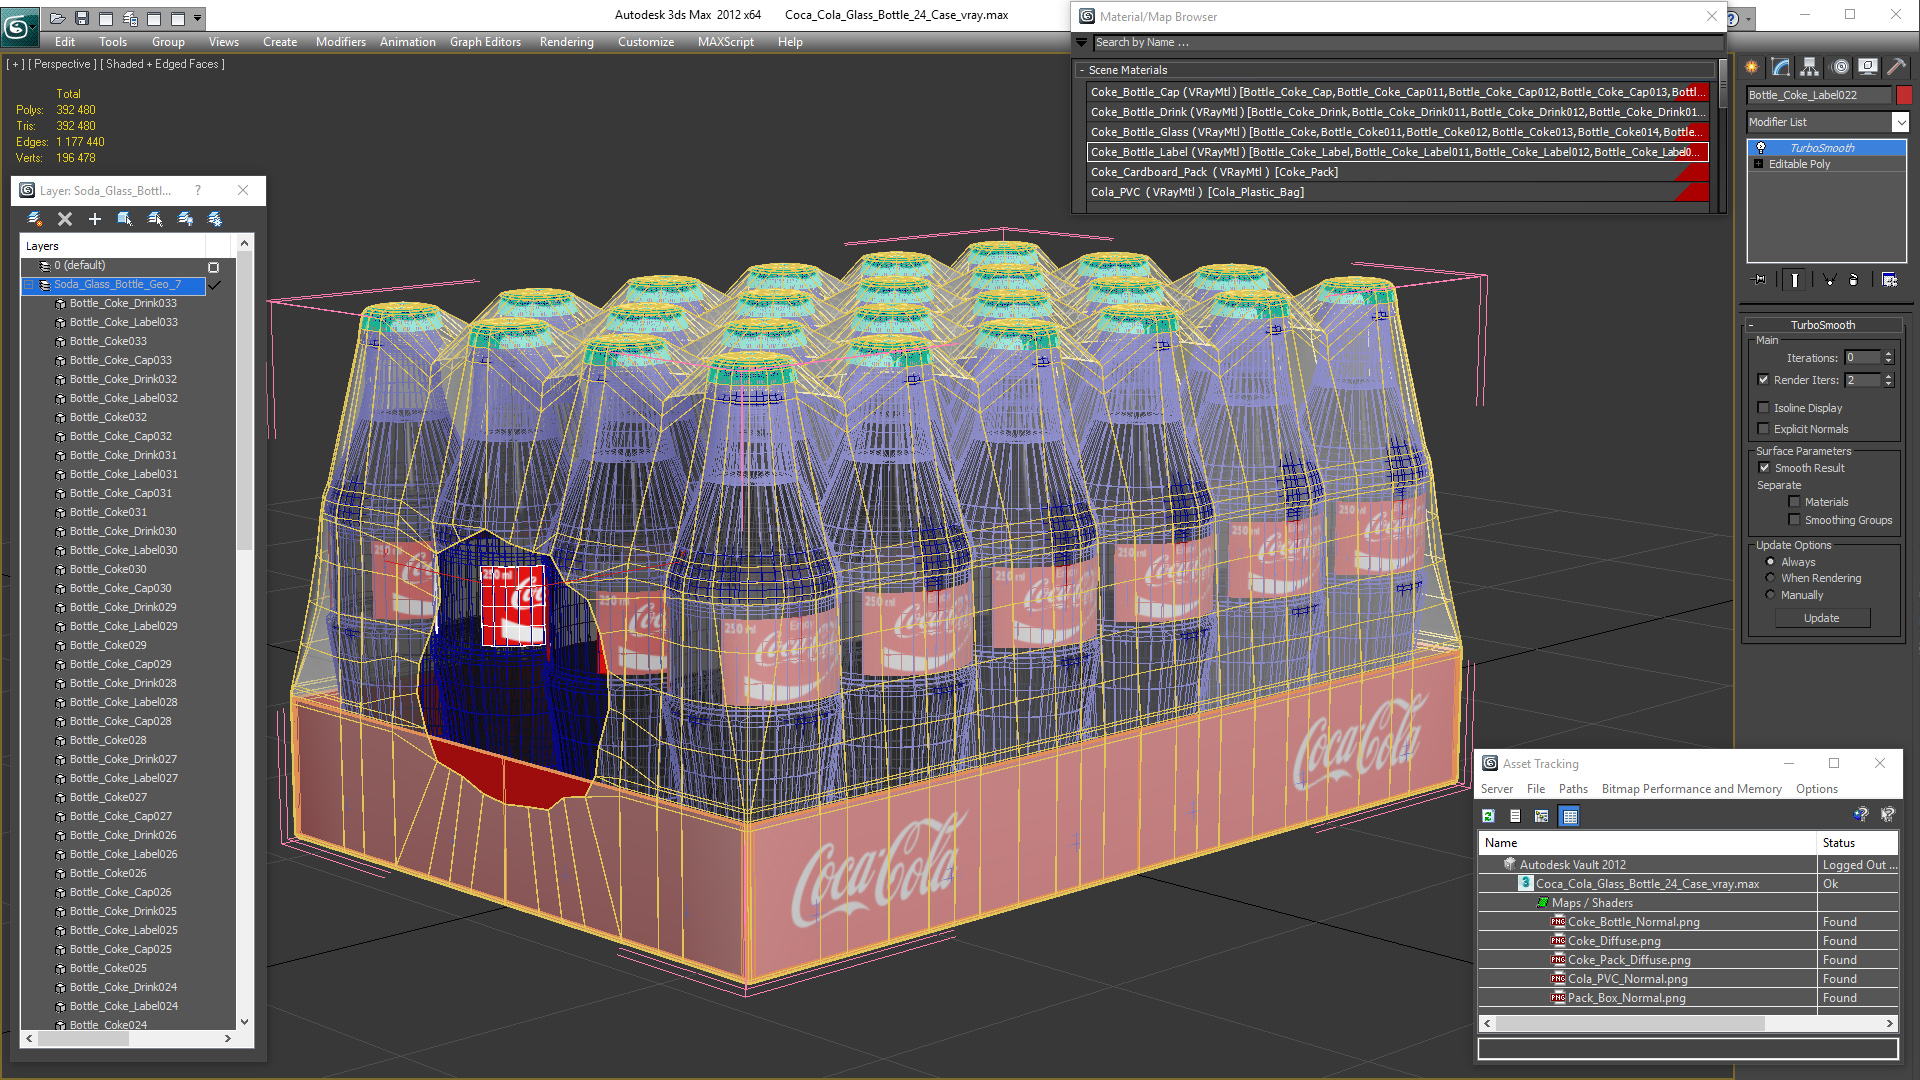Click Search by Name field
Screen dimensions: 1920x1080
(x=1400, y=42)
